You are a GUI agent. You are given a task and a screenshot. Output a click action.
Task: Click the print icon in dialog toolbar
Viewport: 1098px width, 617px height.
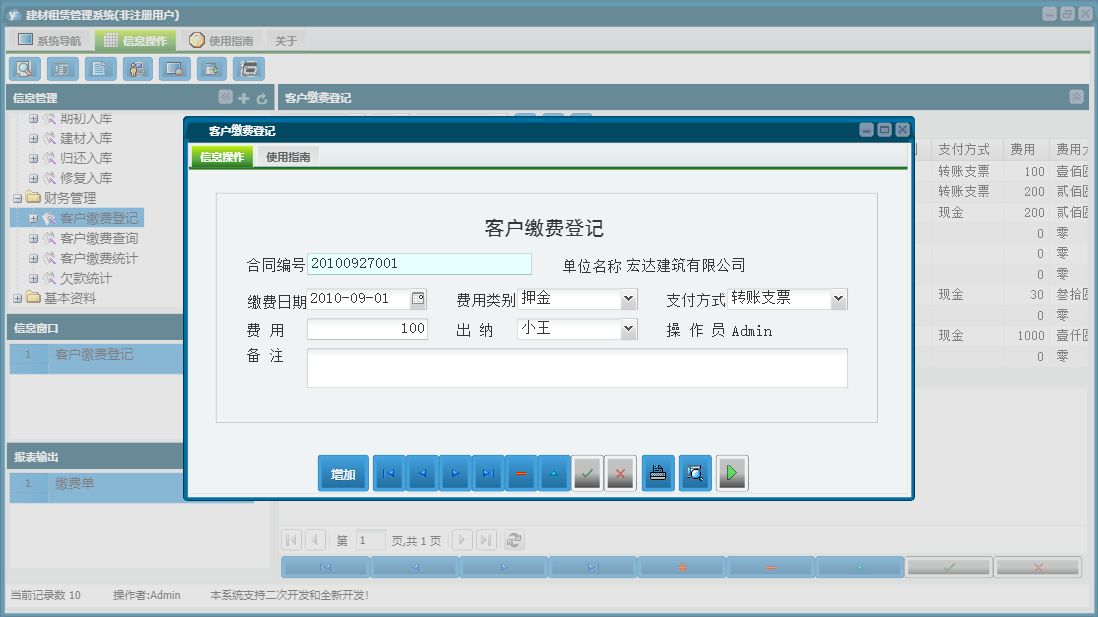coord(658,473)
